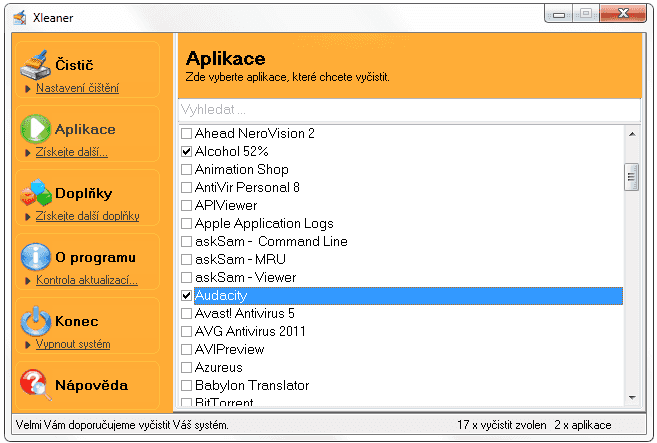Click the '2 x aplikace' status text
Viewport: 657px width, 443px height.
tap(583, 425)
